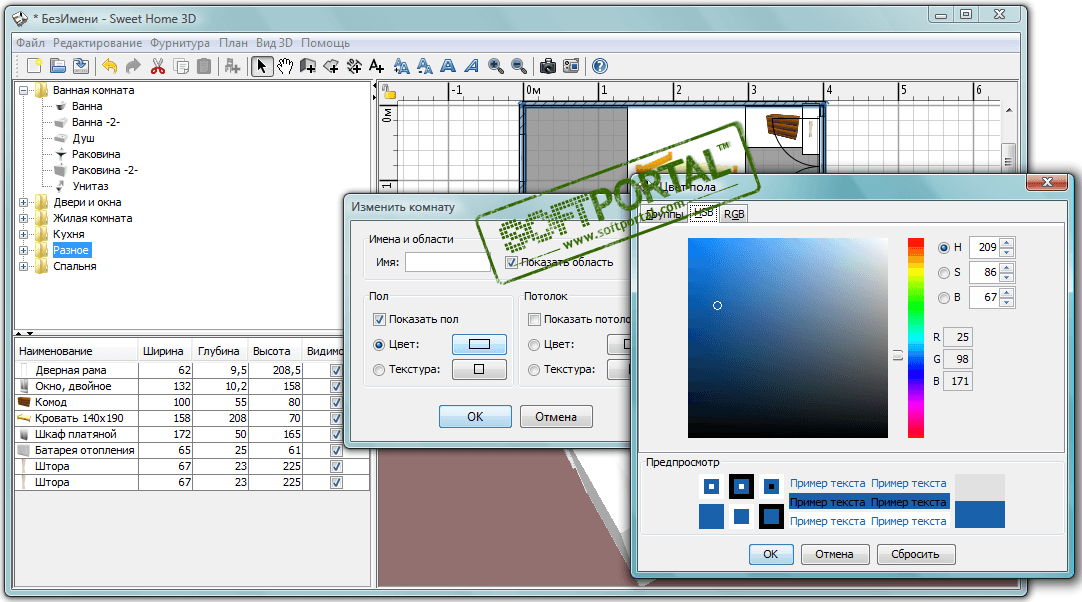1082x602 pixels.
Task: Select the floor 'Текстура' radio button
Action: pyautogui.click(x=379, y=370)
